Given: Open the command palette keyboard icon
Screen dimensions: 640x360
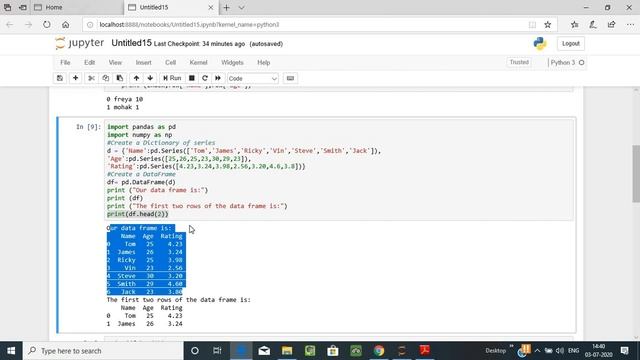Looking at the screenshot, I should coord(290,78).
